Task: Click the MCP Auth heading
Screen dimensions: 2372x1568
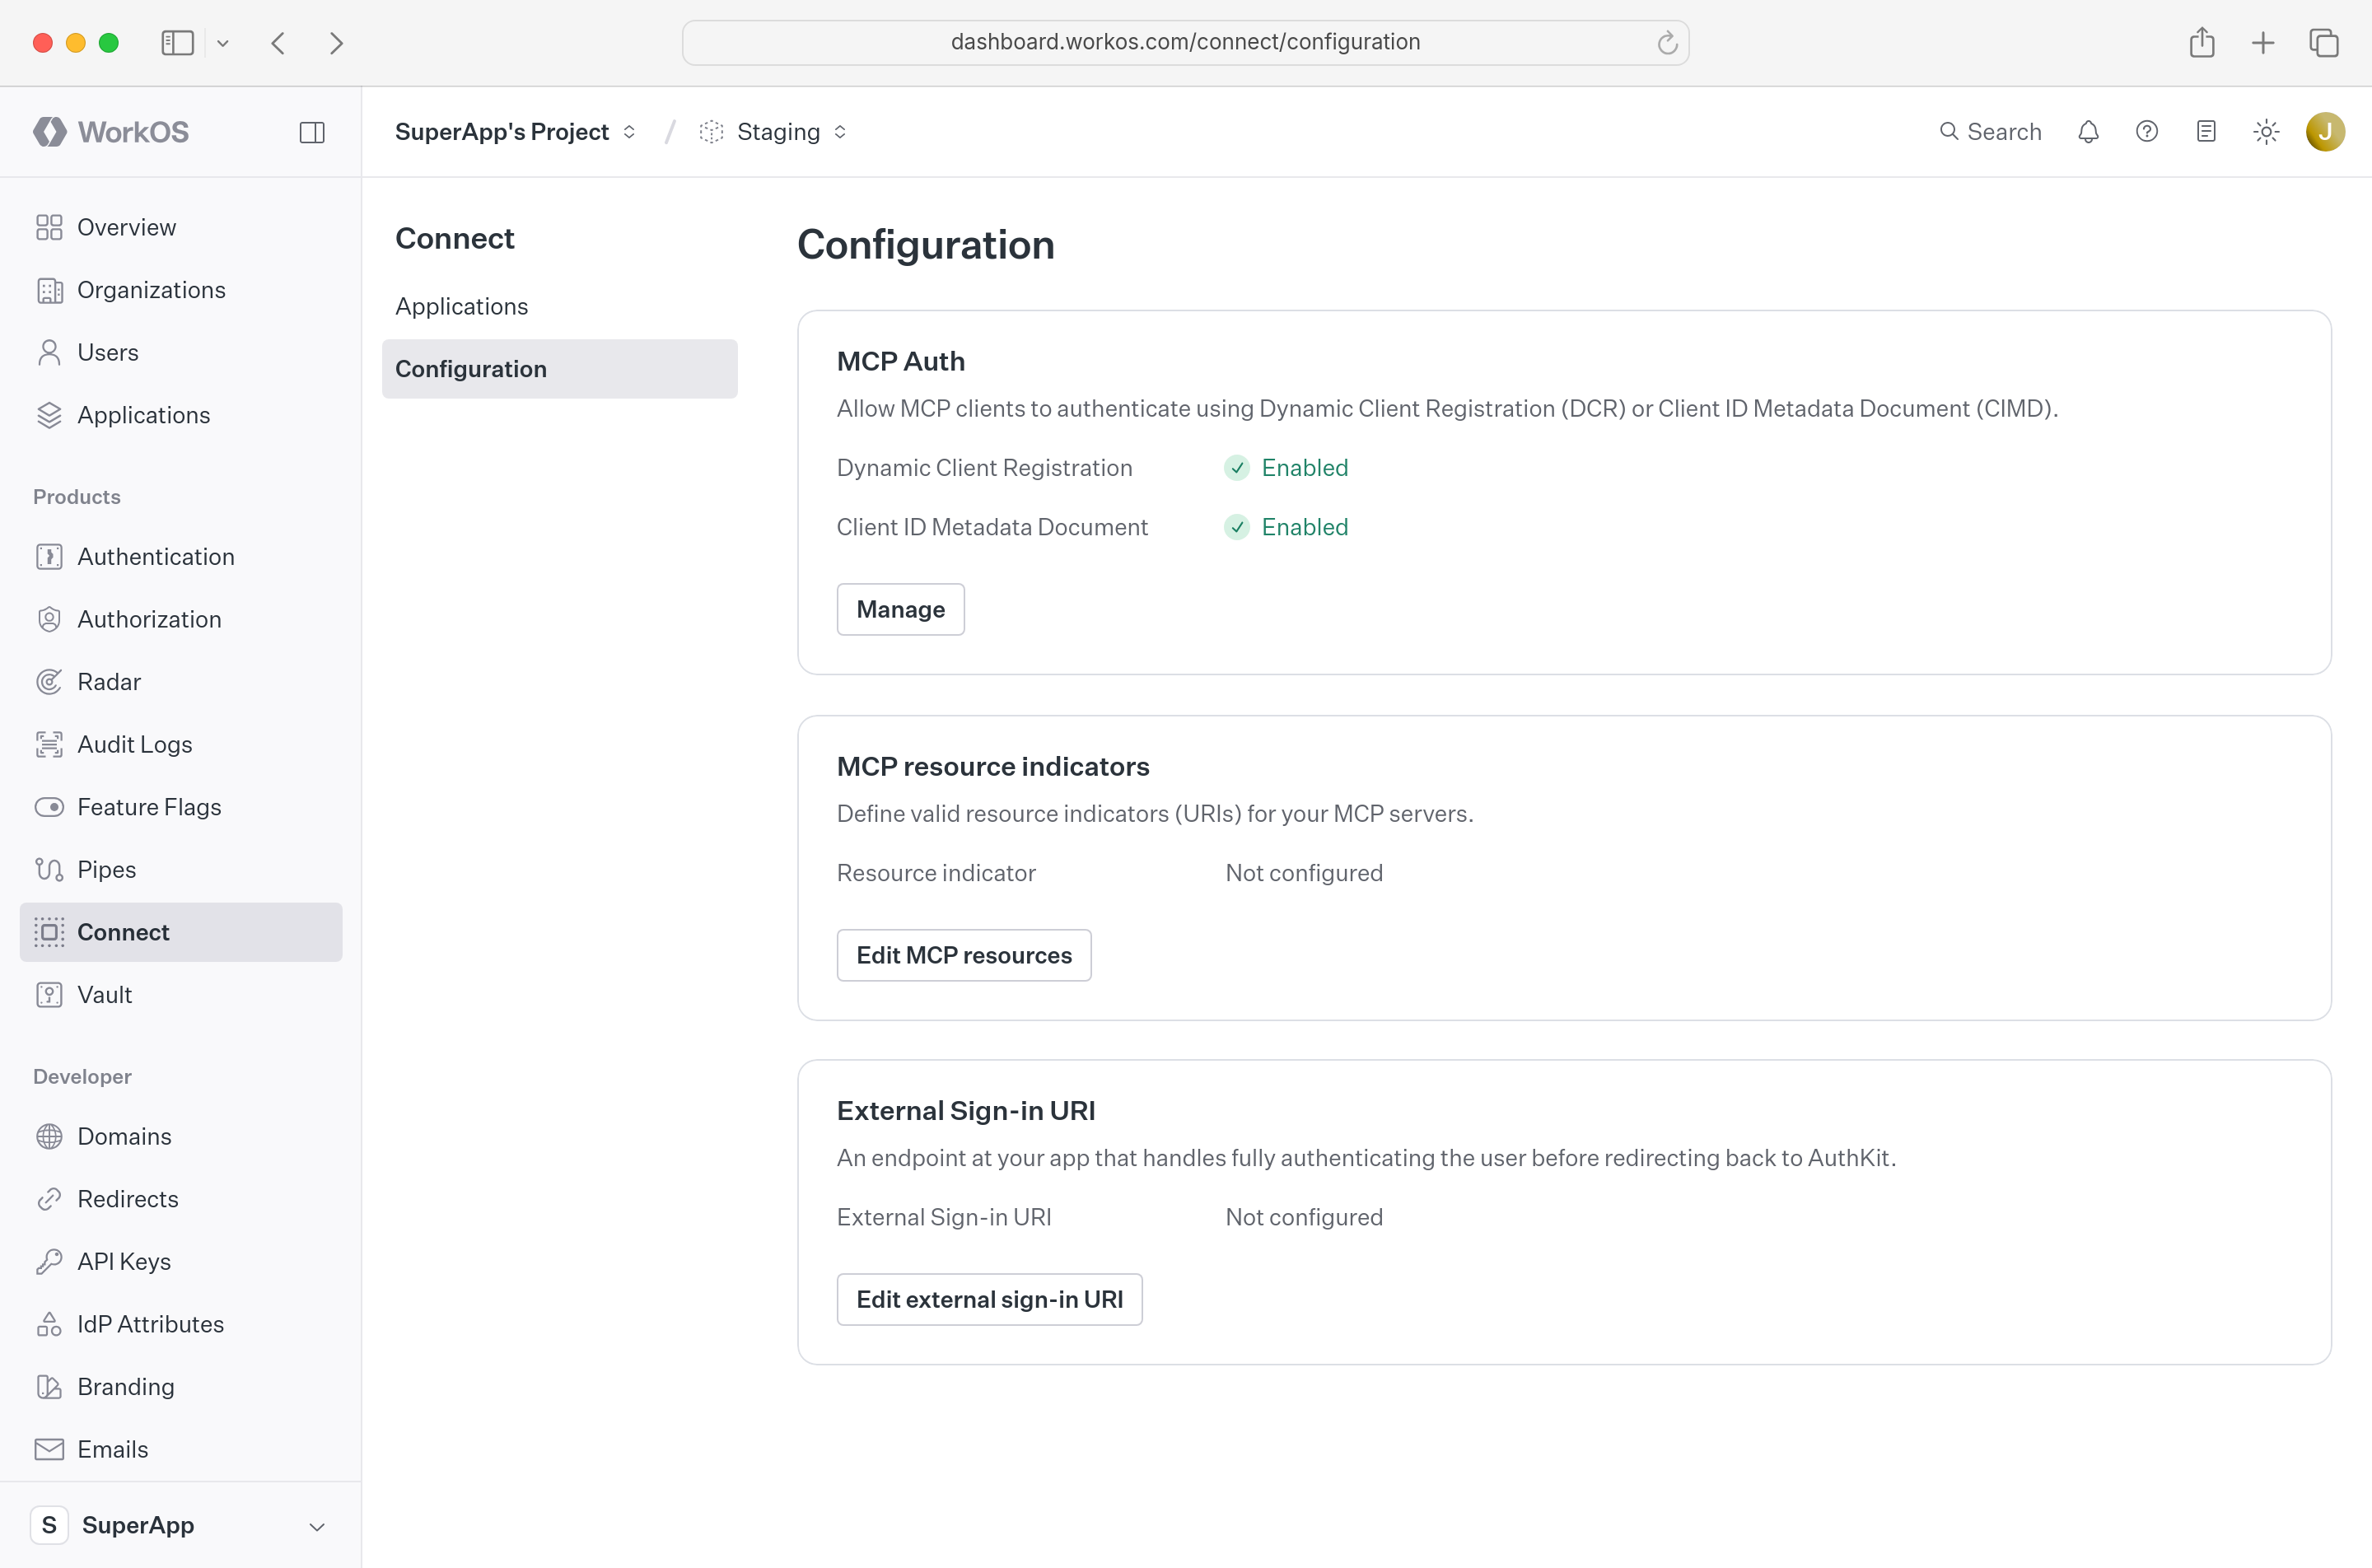Action: coord(900,361)
